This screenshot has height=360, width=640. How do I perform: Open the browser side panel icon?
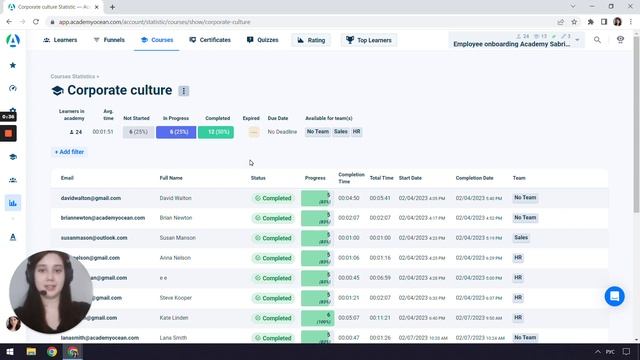tap(604, 22)
